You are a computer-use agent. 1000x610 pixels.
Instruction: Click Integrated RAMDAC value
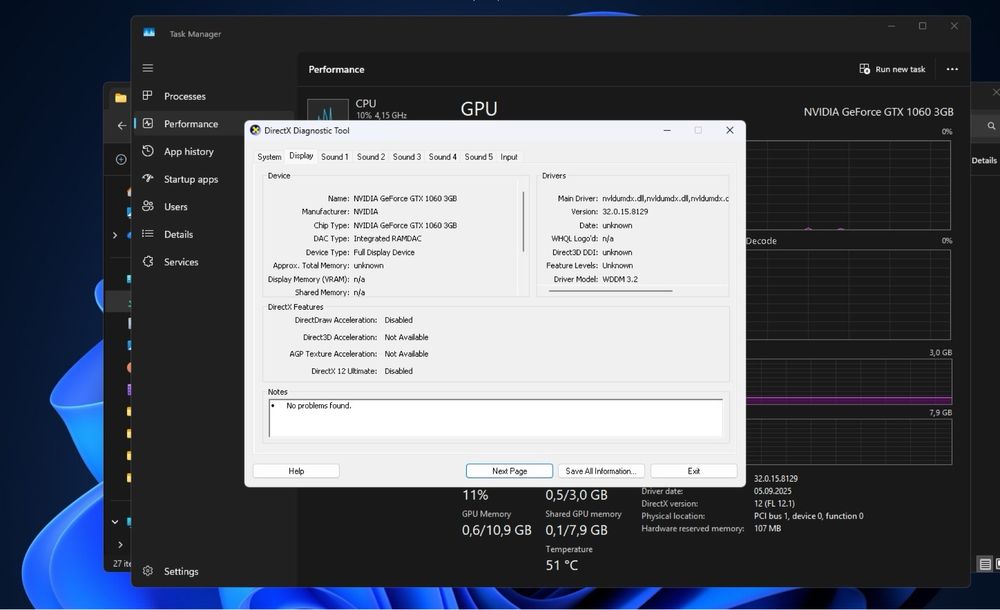(x=387, y=239)
